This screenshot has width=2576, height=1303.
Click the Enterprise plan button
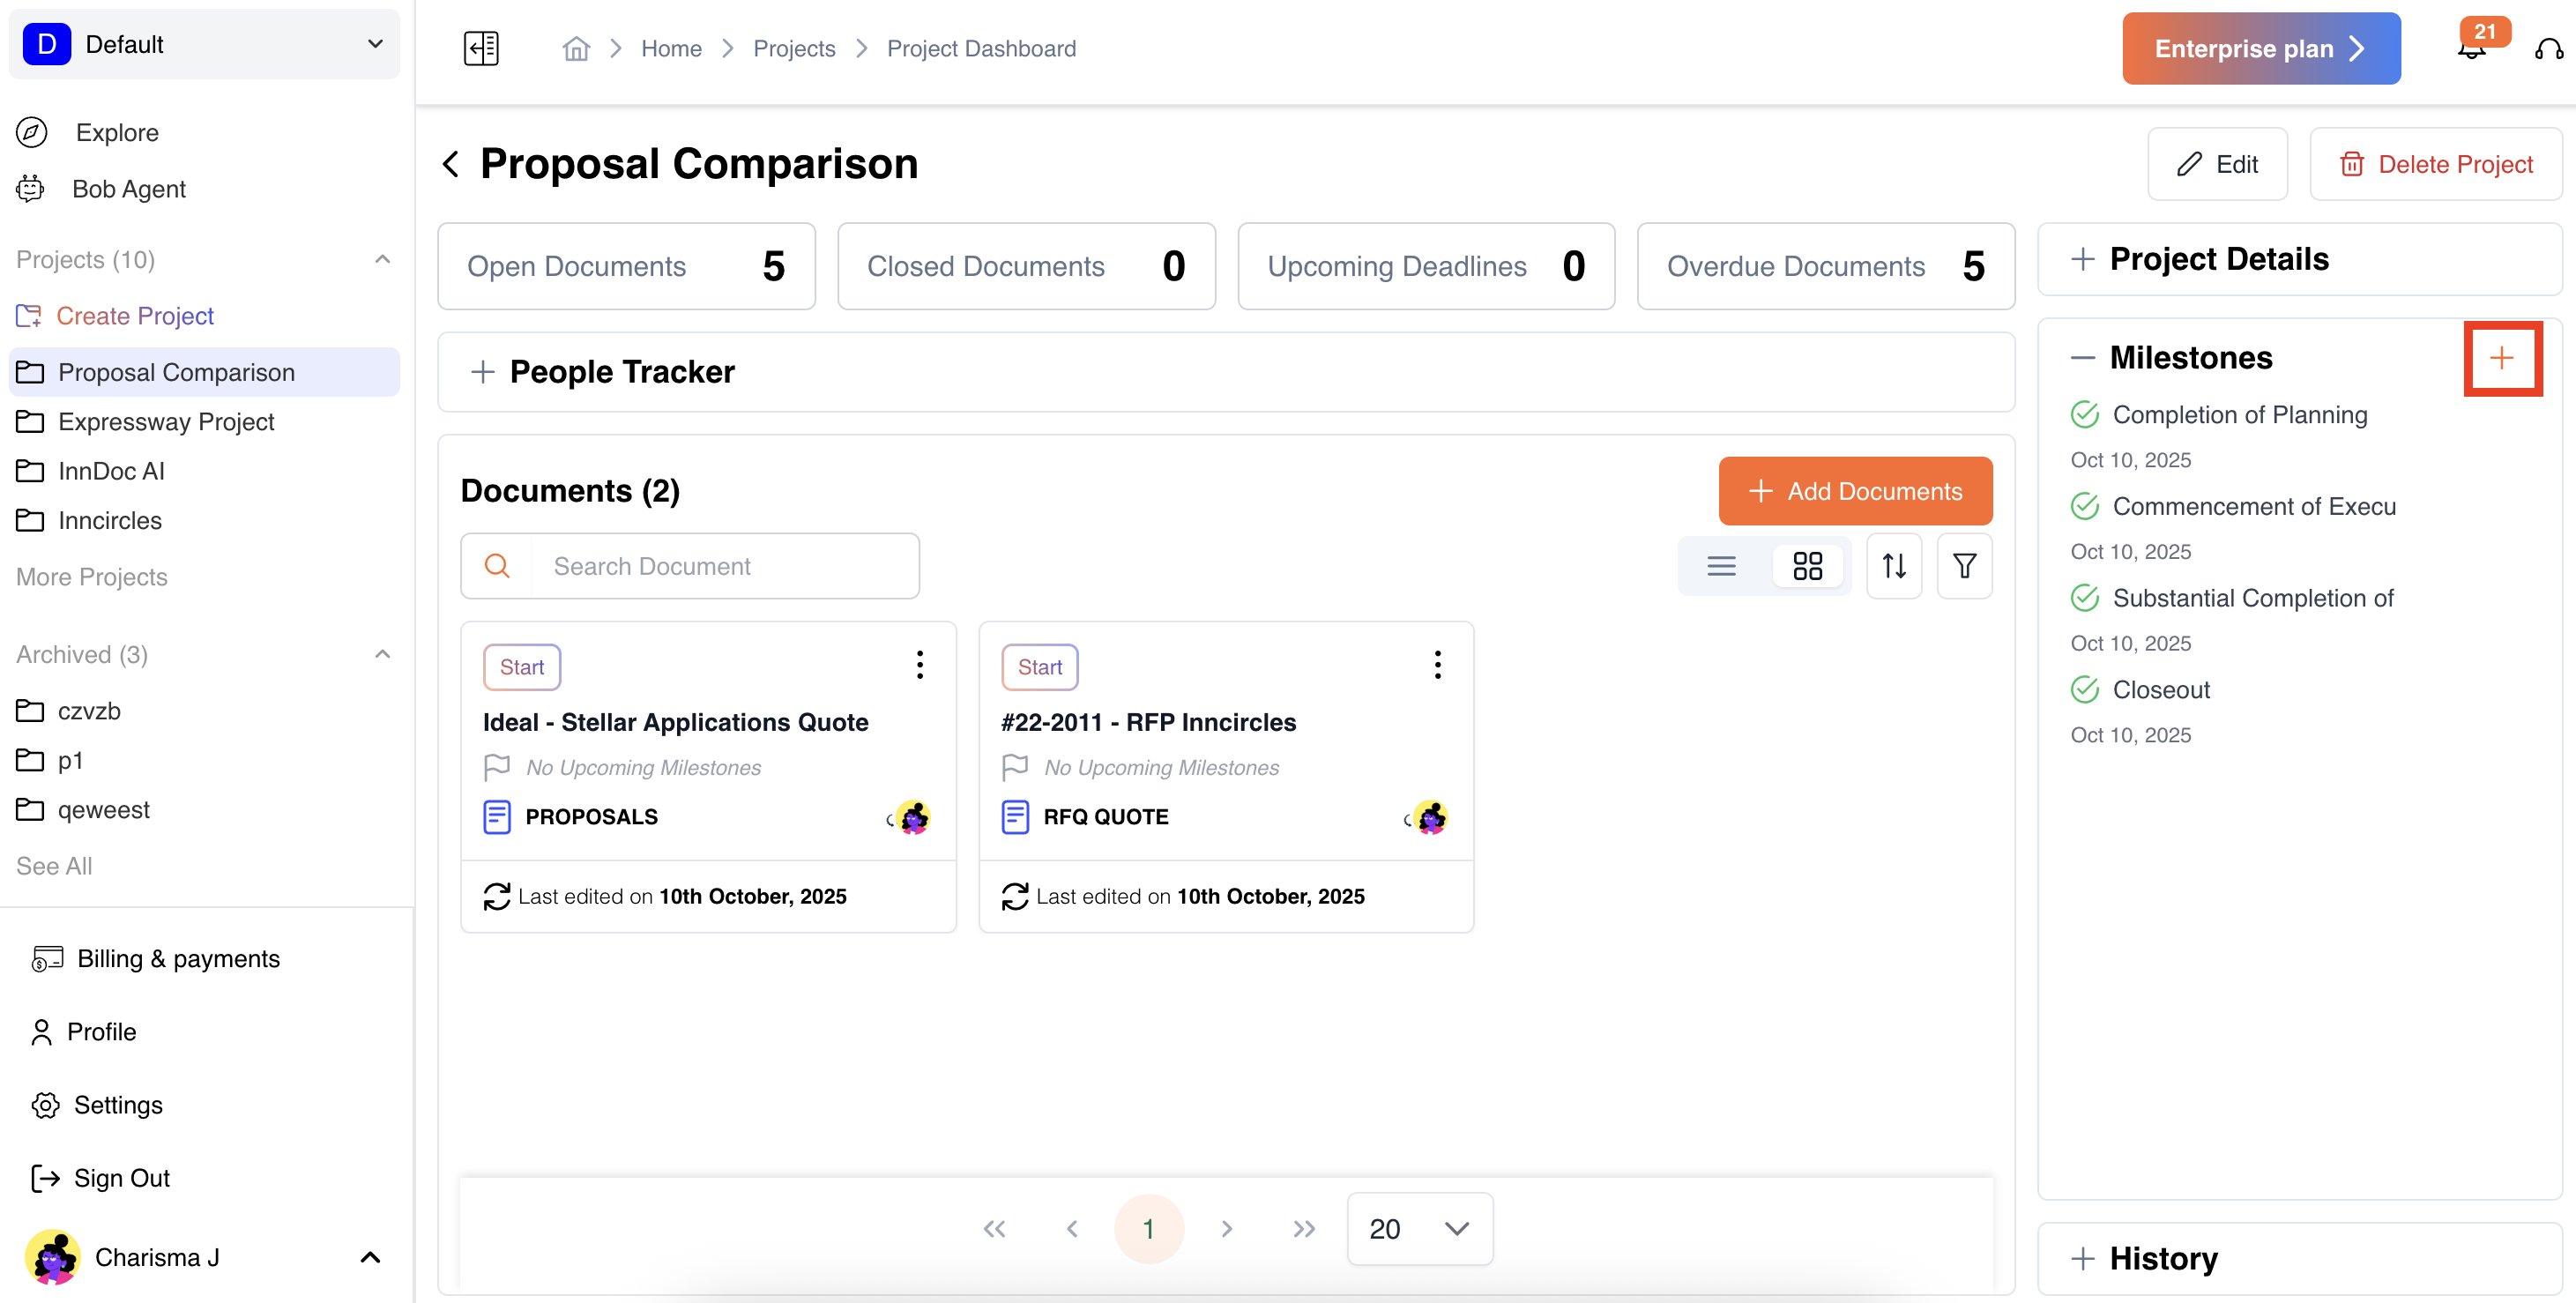point(2260,49)
